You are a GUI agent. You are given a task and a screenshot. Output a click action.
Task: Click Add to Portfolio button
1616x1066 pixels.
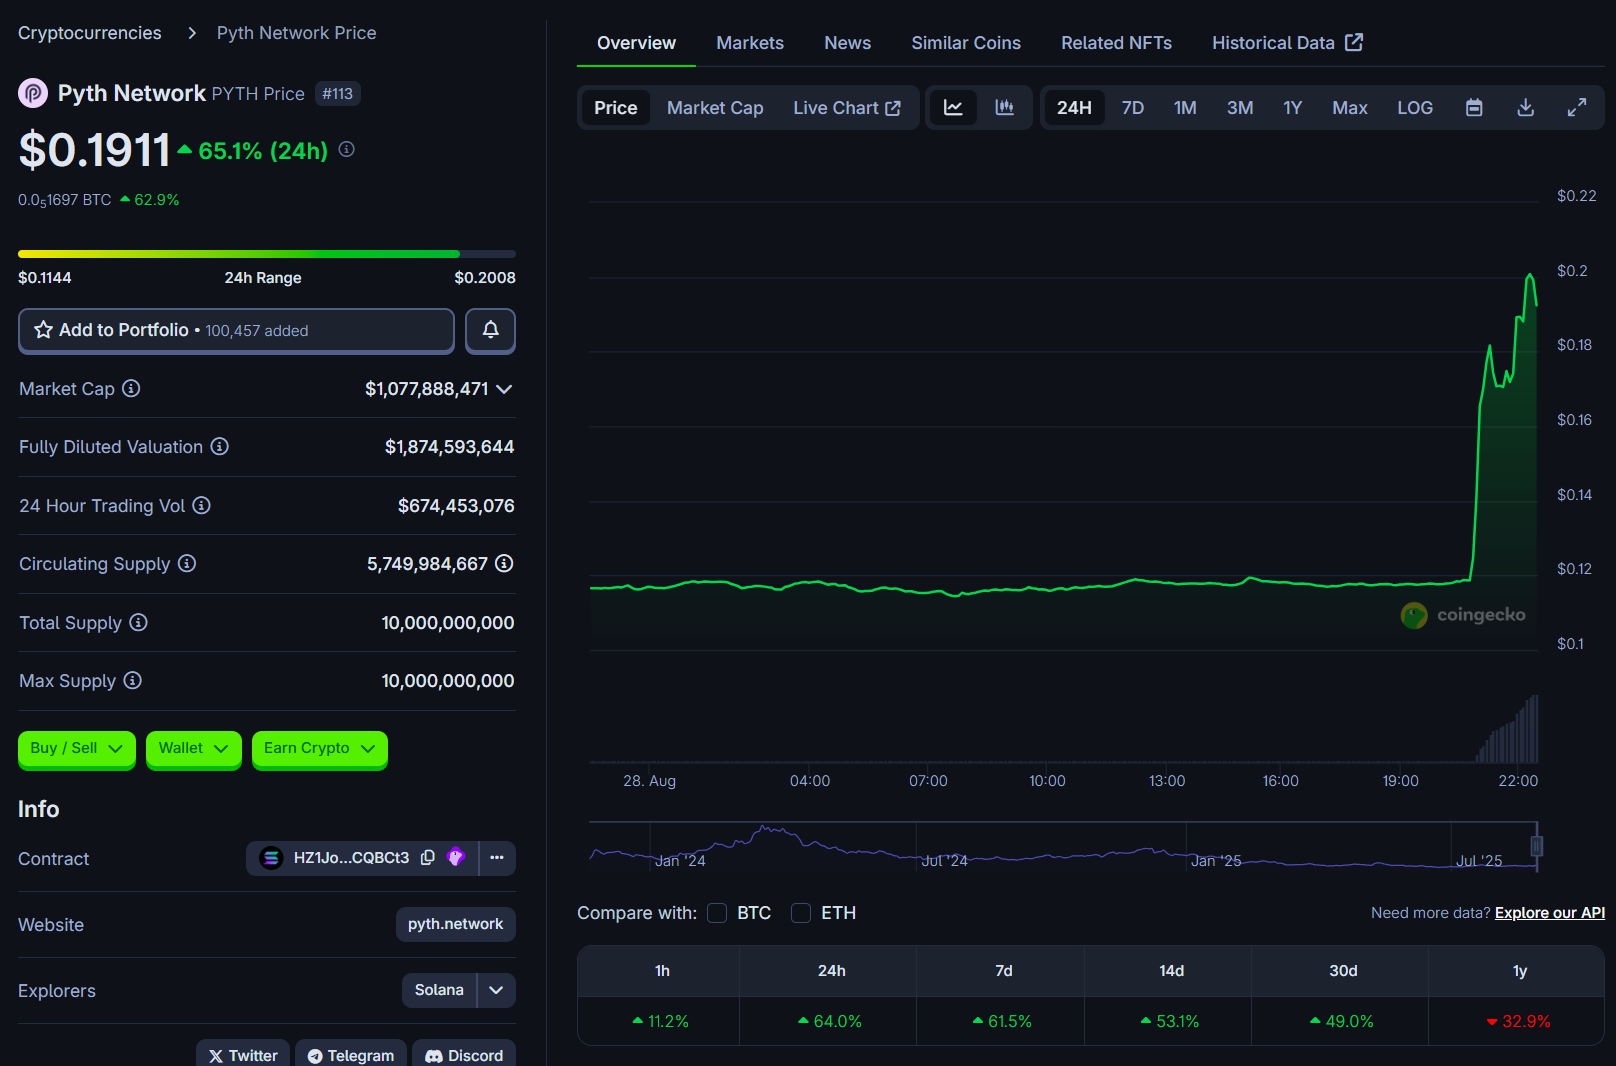[x=236, y=330]
